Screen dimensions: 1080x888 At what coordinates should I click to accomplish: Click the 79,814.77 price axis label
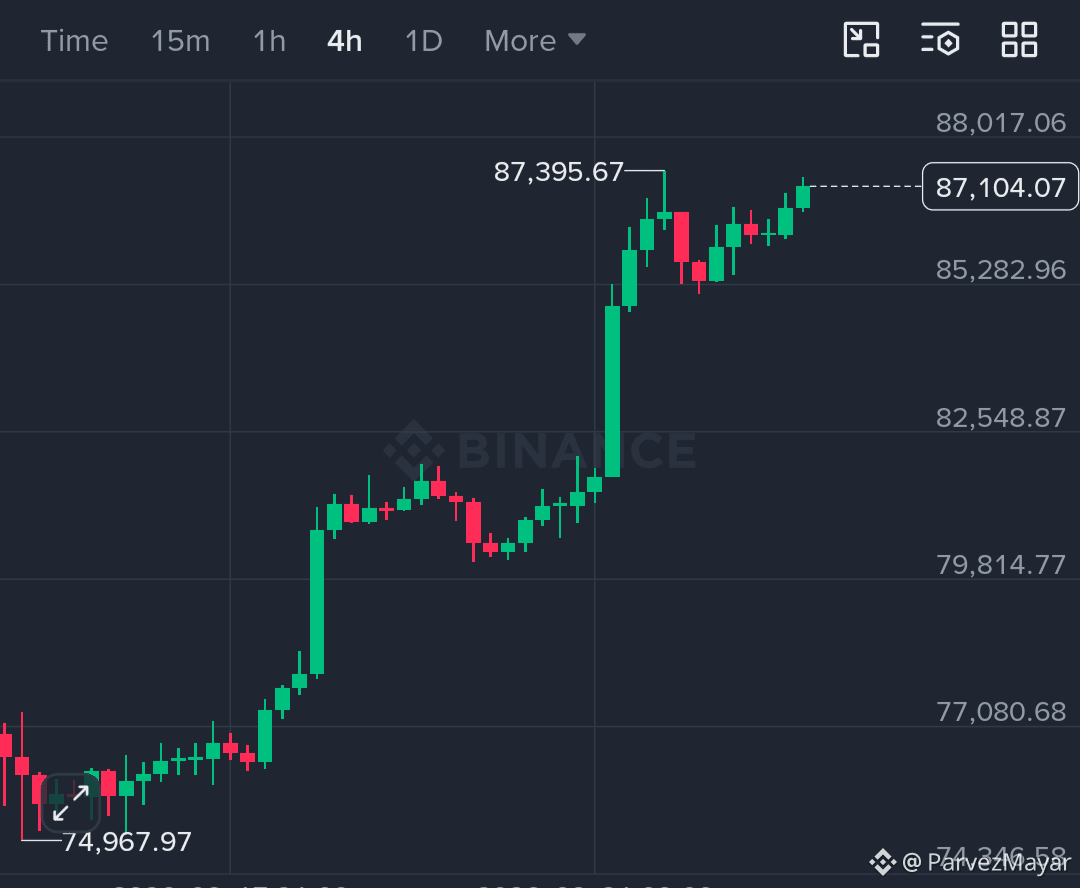coord(1000,565)
